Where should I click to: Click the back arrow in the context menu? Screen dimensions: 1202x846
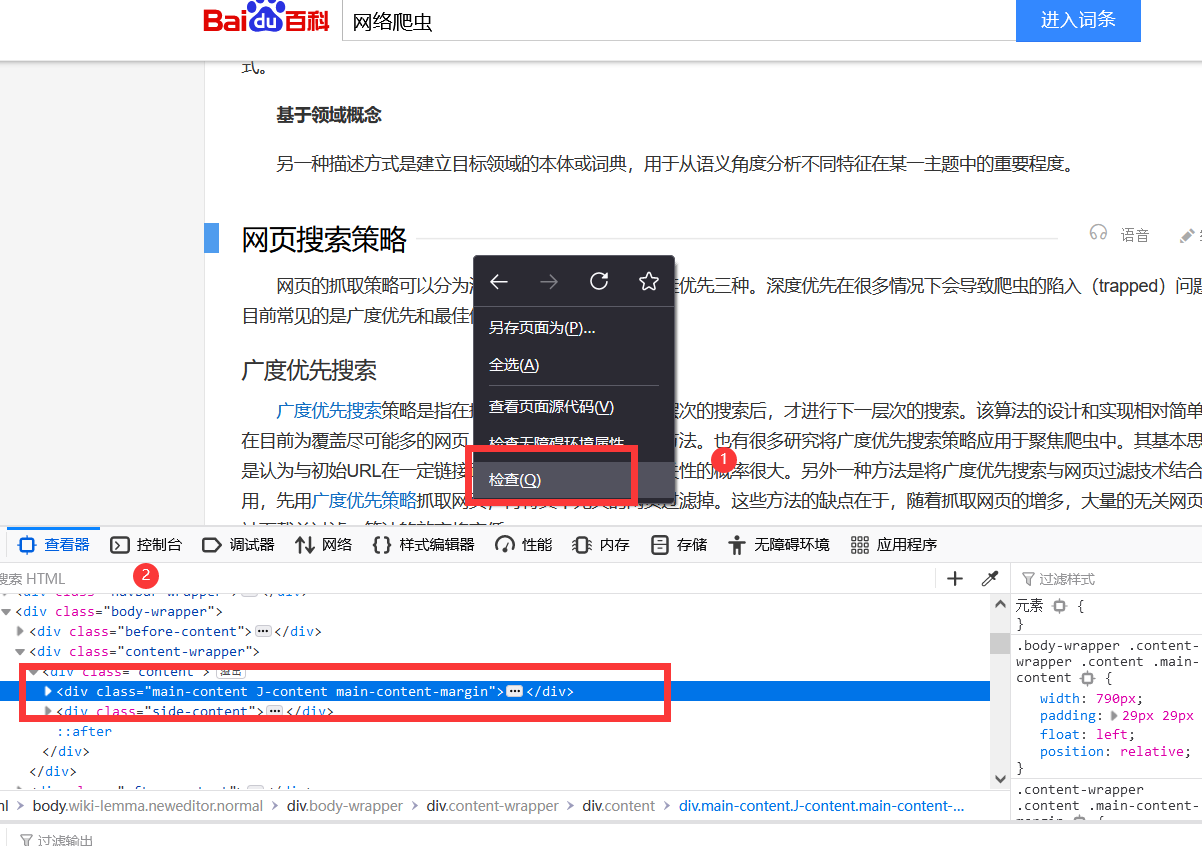(499, 282)
